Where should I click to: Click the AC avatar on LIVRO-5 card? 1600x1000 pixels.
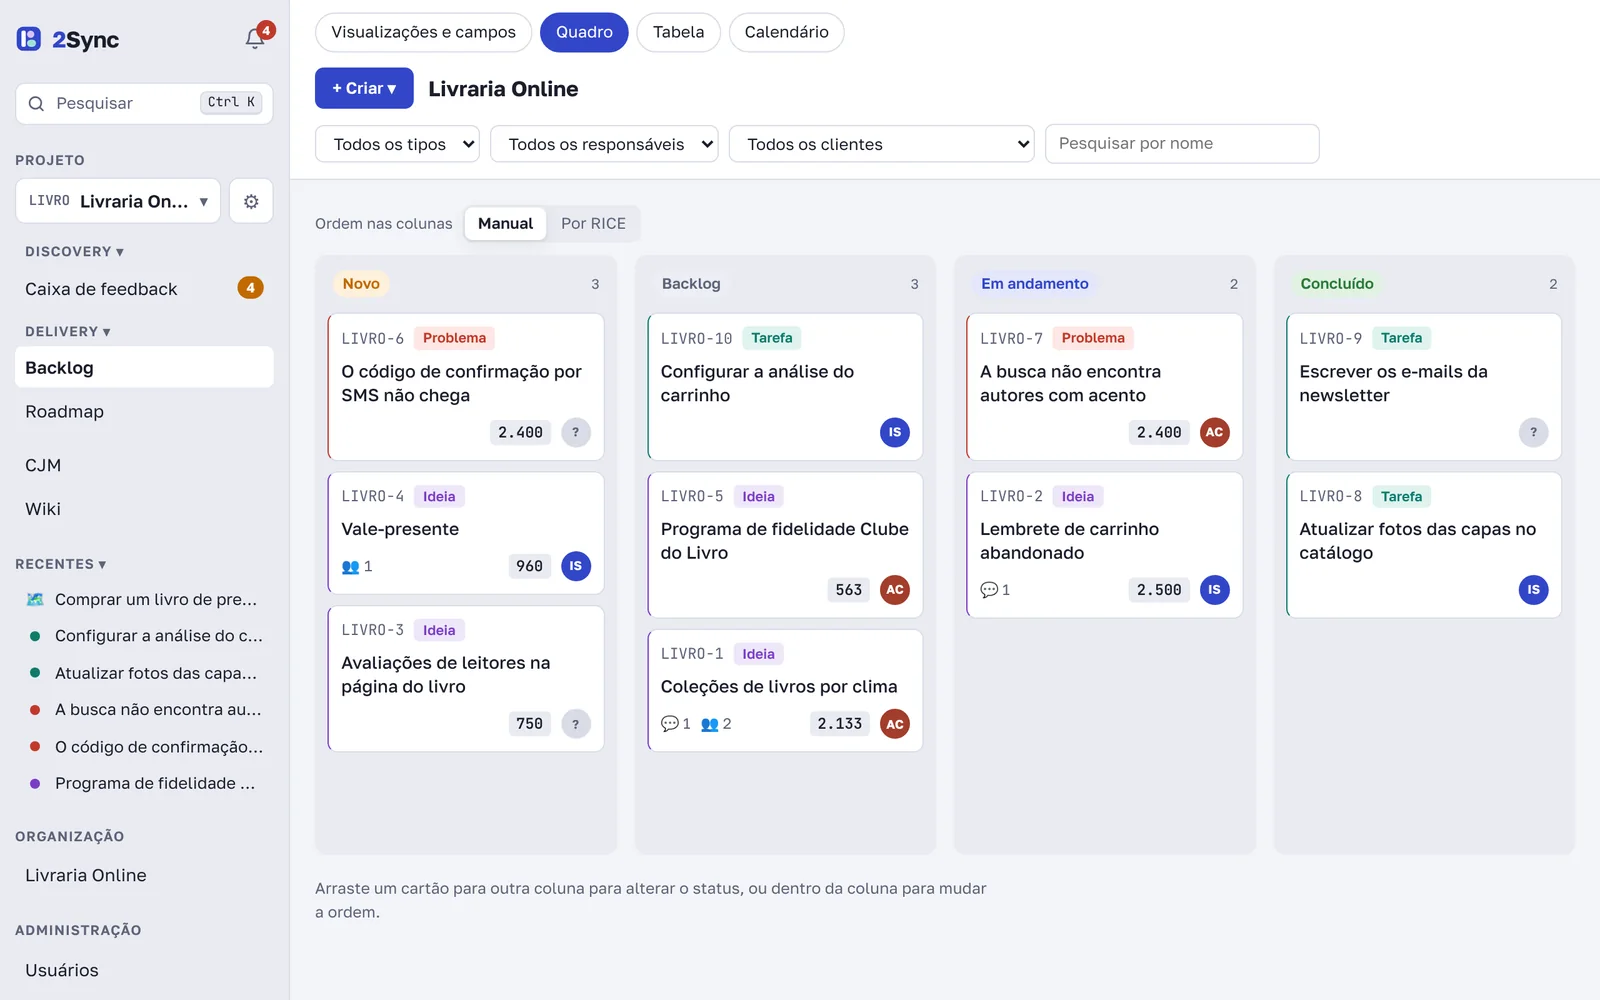(x=895, y=590)
